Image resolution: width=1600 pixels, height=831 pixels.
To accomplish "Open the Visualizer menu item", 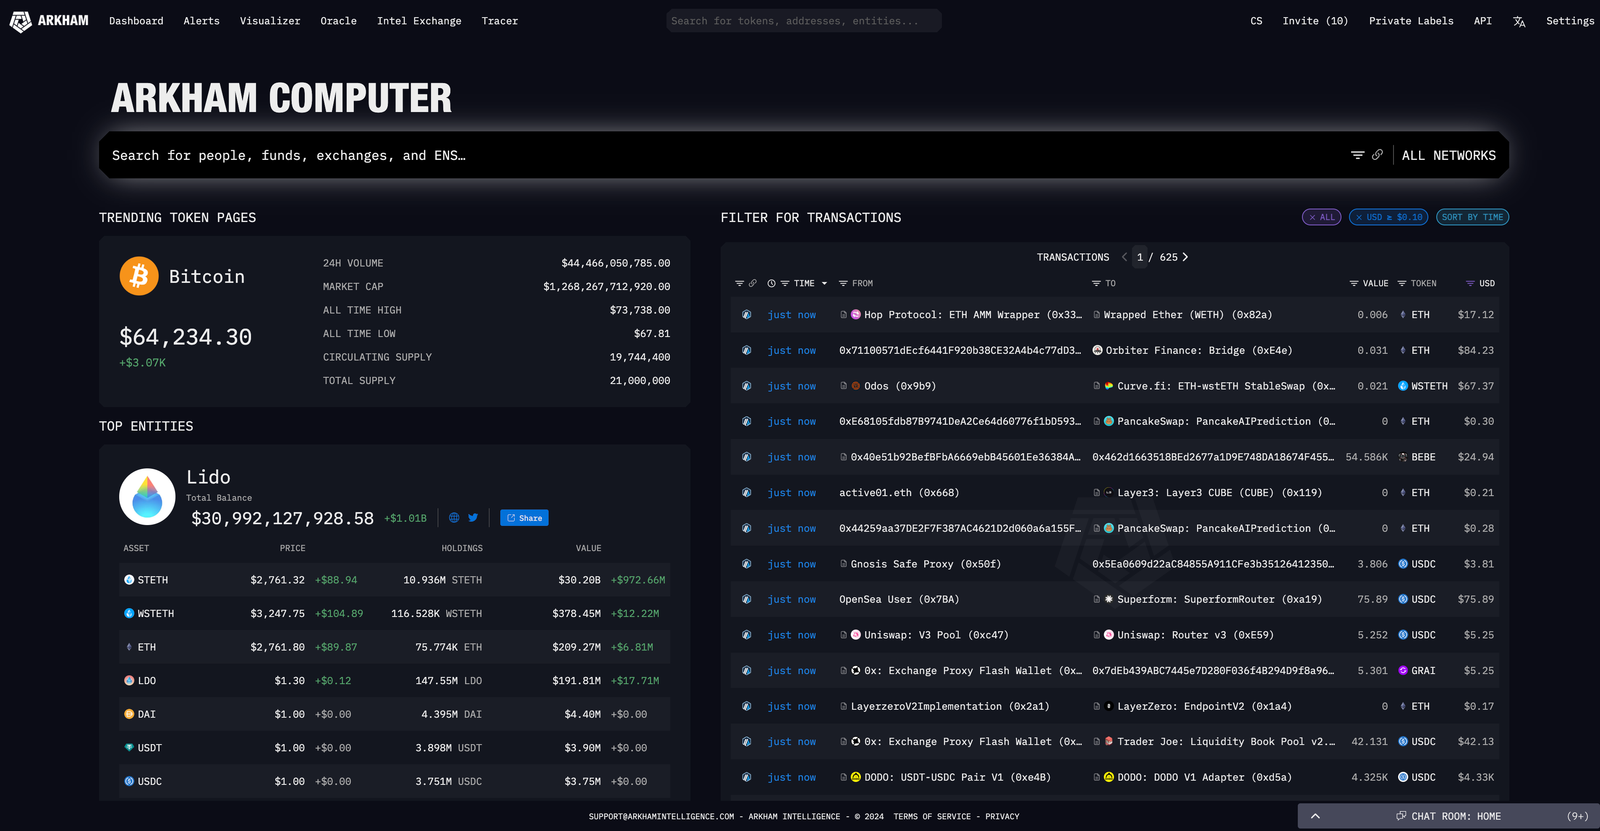I will (270, 21).
